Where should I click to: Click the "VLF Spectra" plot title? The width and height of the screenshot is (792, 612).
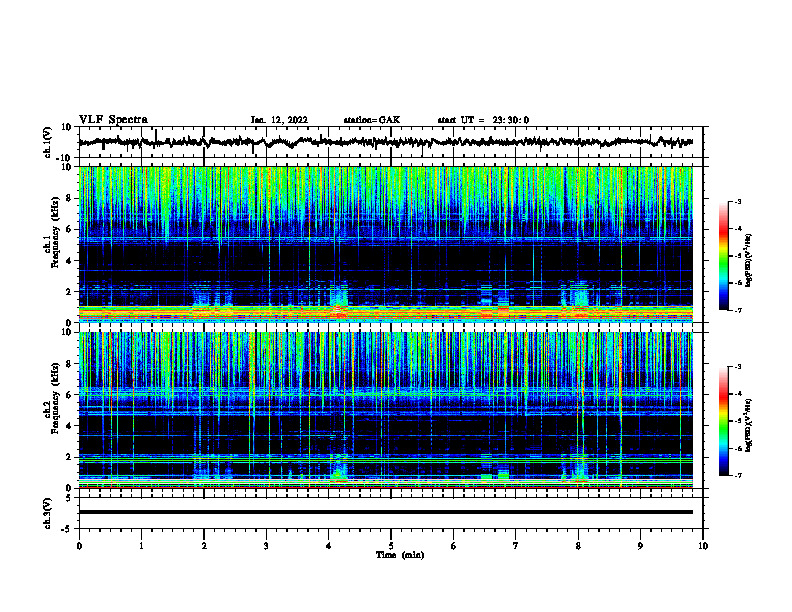113,120
